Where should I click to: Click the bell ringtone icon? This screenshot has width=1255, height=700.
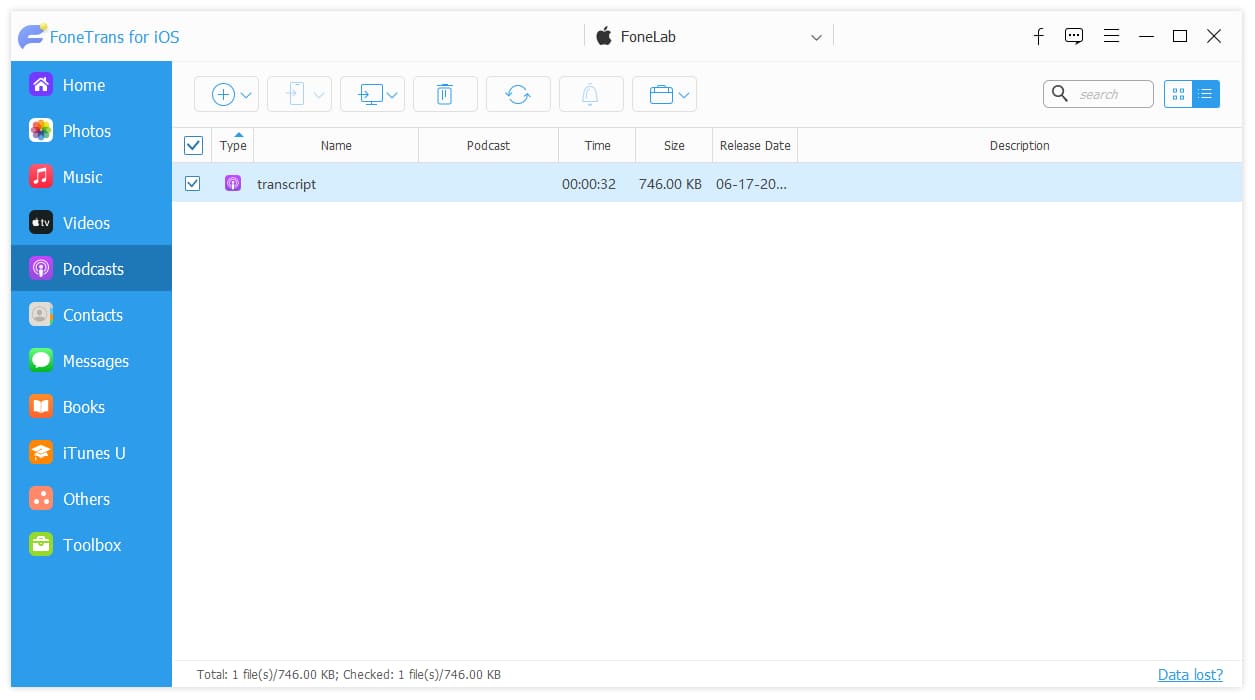pos(591,94)
